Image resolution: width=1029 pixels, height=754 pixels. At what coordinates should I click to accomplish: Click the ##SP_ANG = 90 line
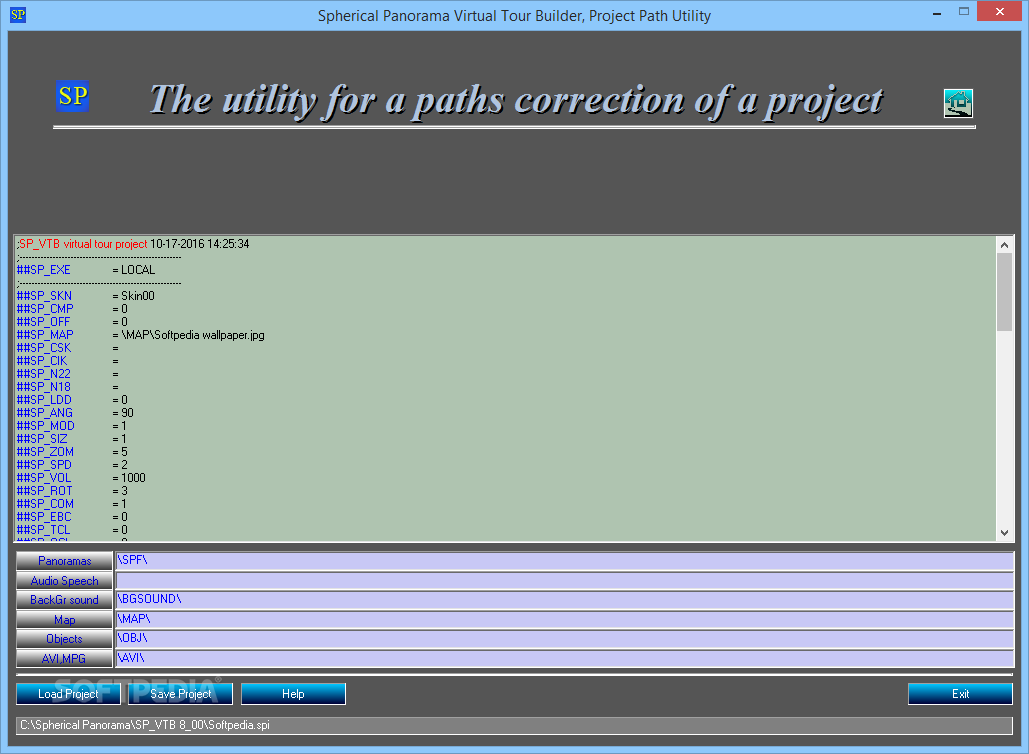(75, 413)
